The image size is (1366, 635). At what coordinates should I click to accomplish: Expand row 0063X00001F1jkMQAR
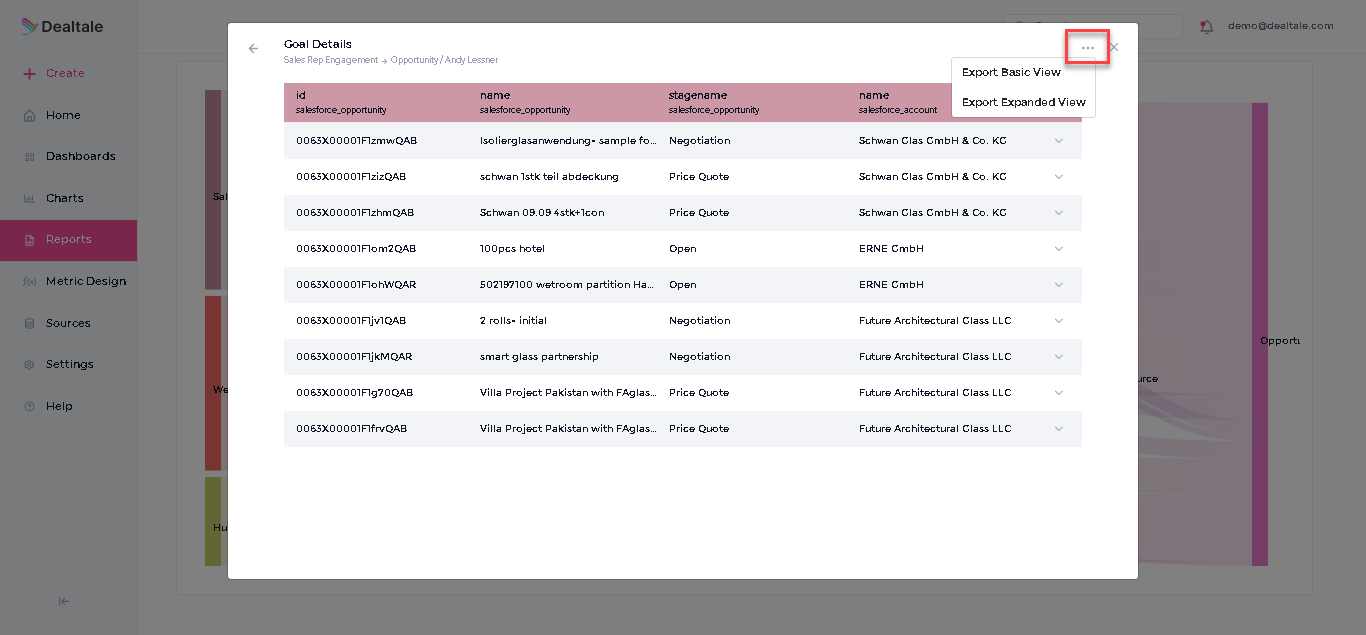click(x=1059, y=357)
